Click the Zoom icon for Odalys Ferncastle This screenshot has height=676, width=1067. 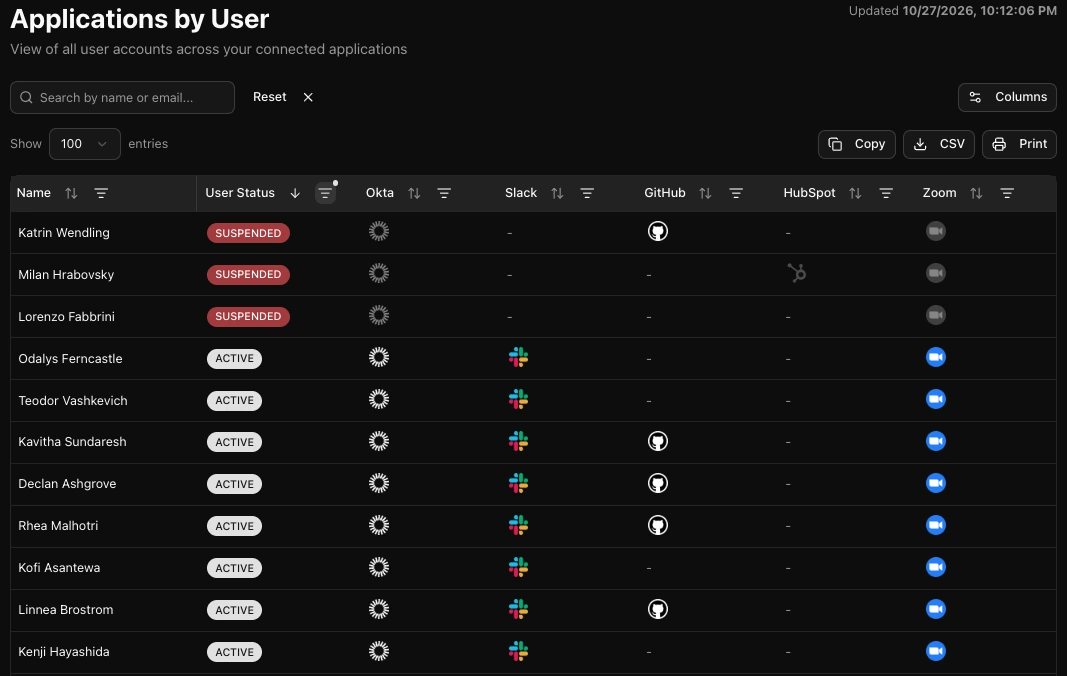[936, 357]
